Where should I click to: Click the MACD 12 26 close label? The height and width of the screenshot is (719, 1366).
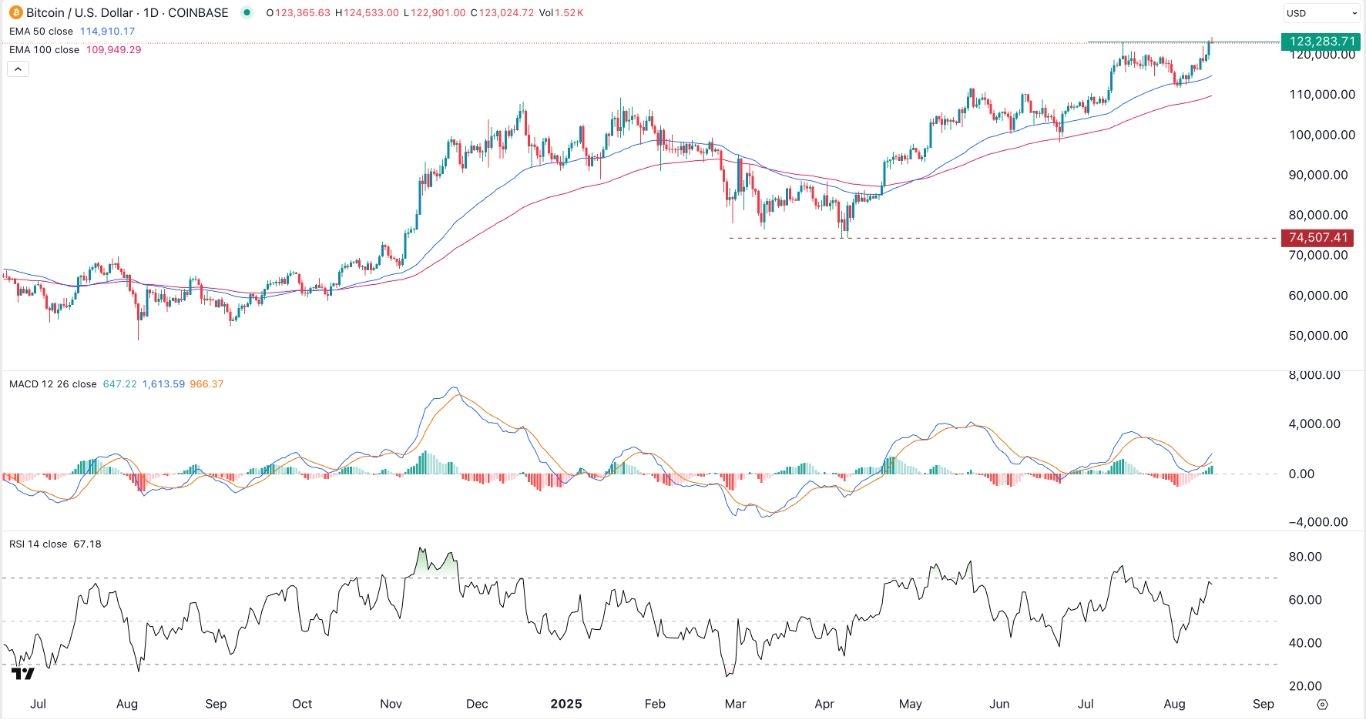[52, 383]
